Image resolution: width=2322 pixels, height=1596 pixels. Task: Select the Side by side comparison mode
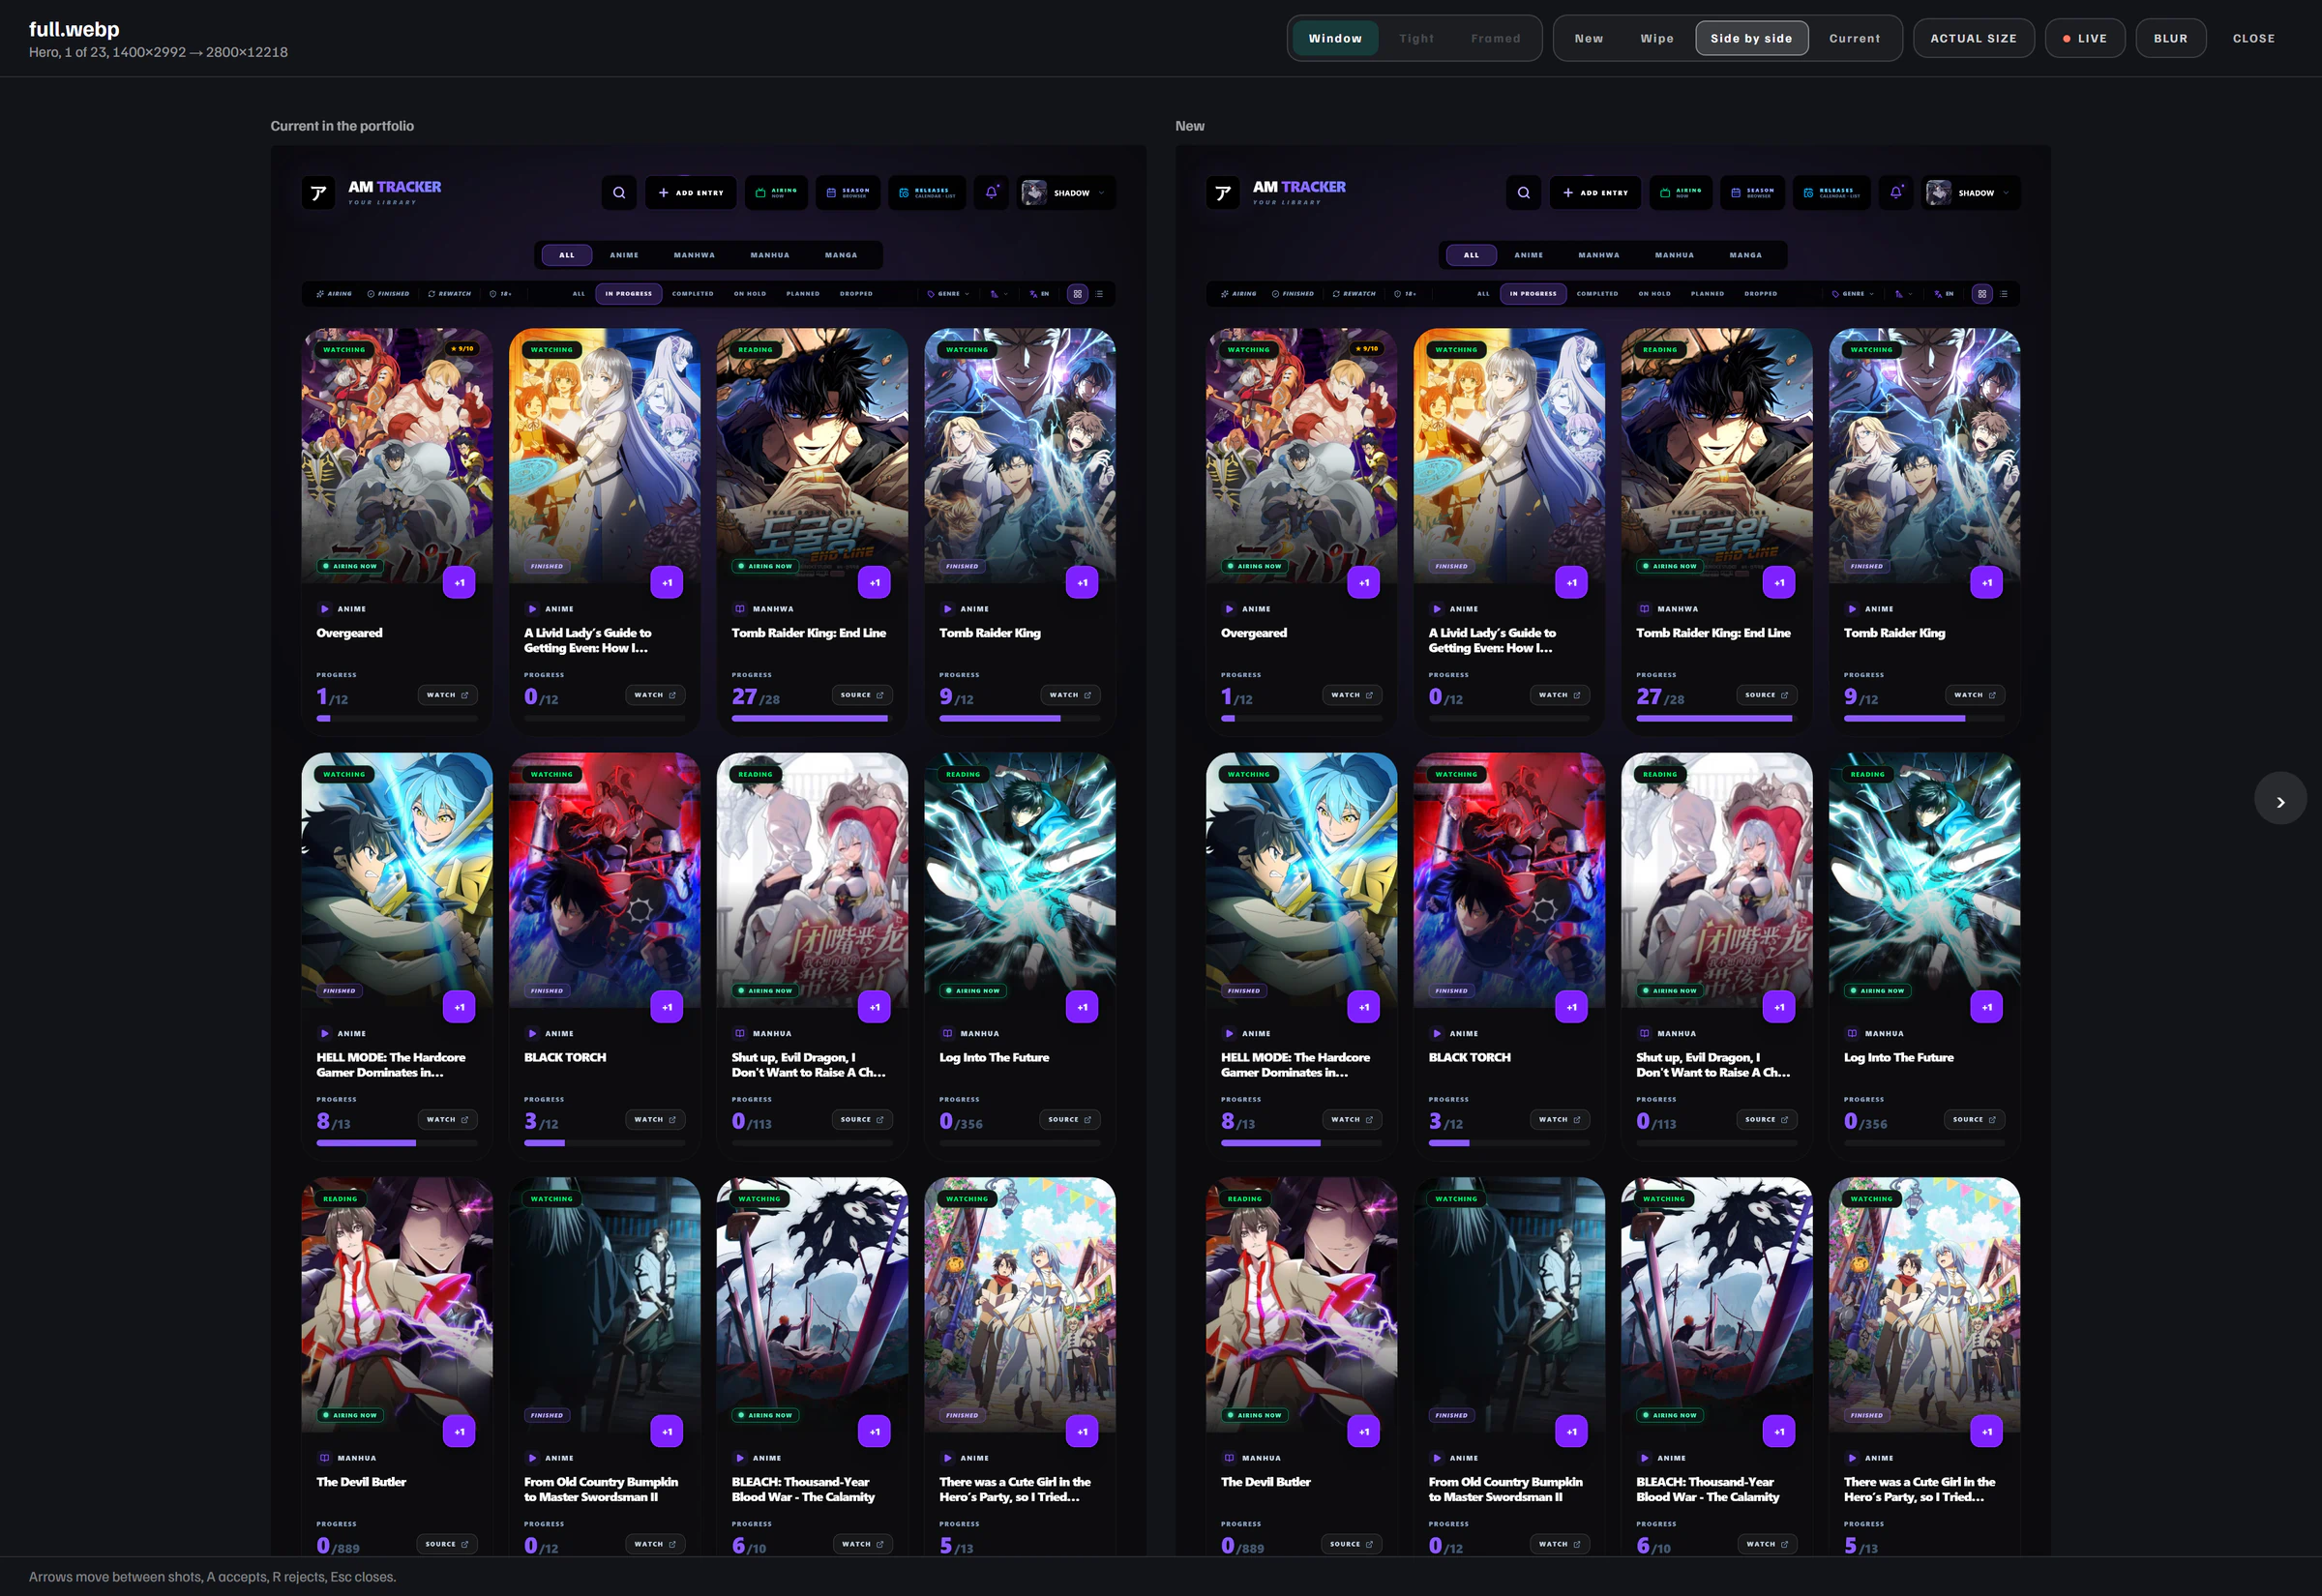1751,38
